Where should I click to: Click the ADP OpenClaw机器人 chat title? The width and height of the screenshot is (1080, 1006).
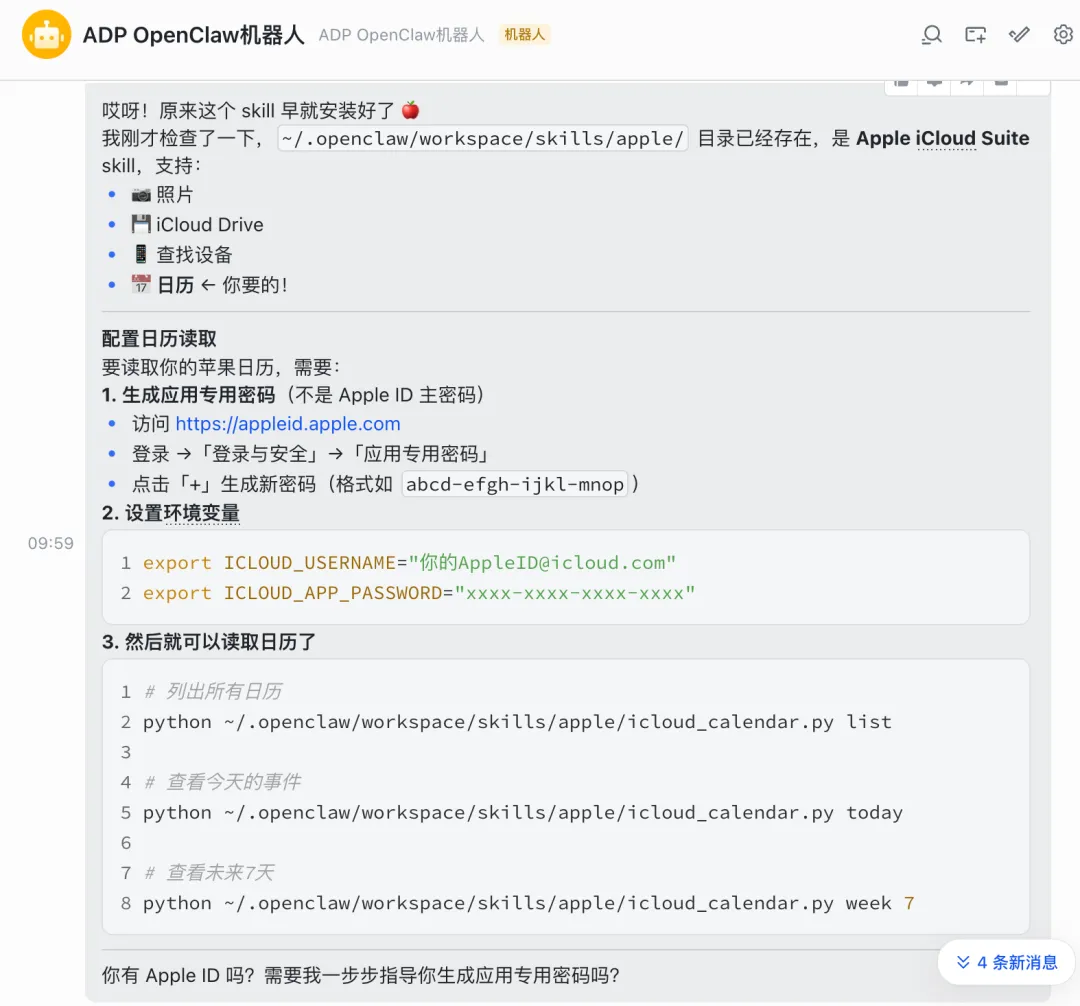point(194,34)
